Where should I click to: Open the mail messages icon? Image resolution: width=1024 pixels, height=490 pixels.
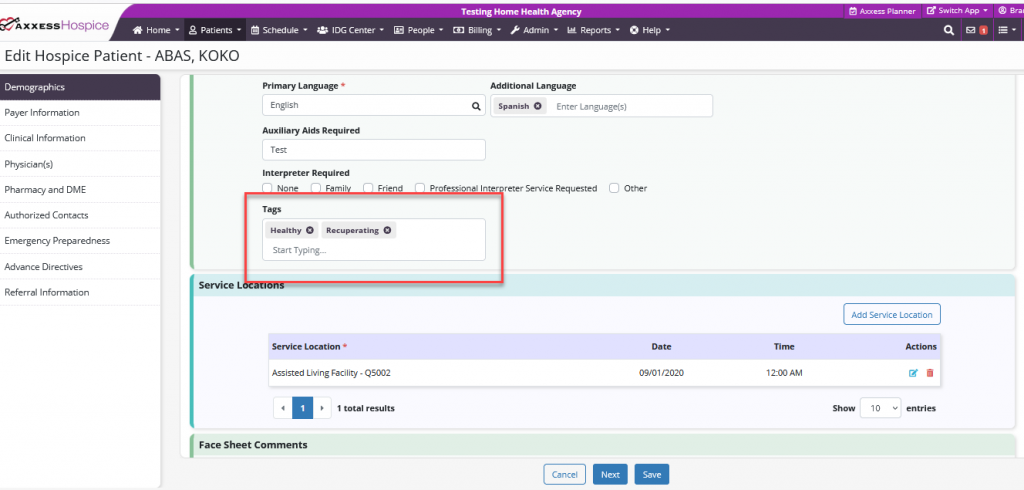[970, 30]
